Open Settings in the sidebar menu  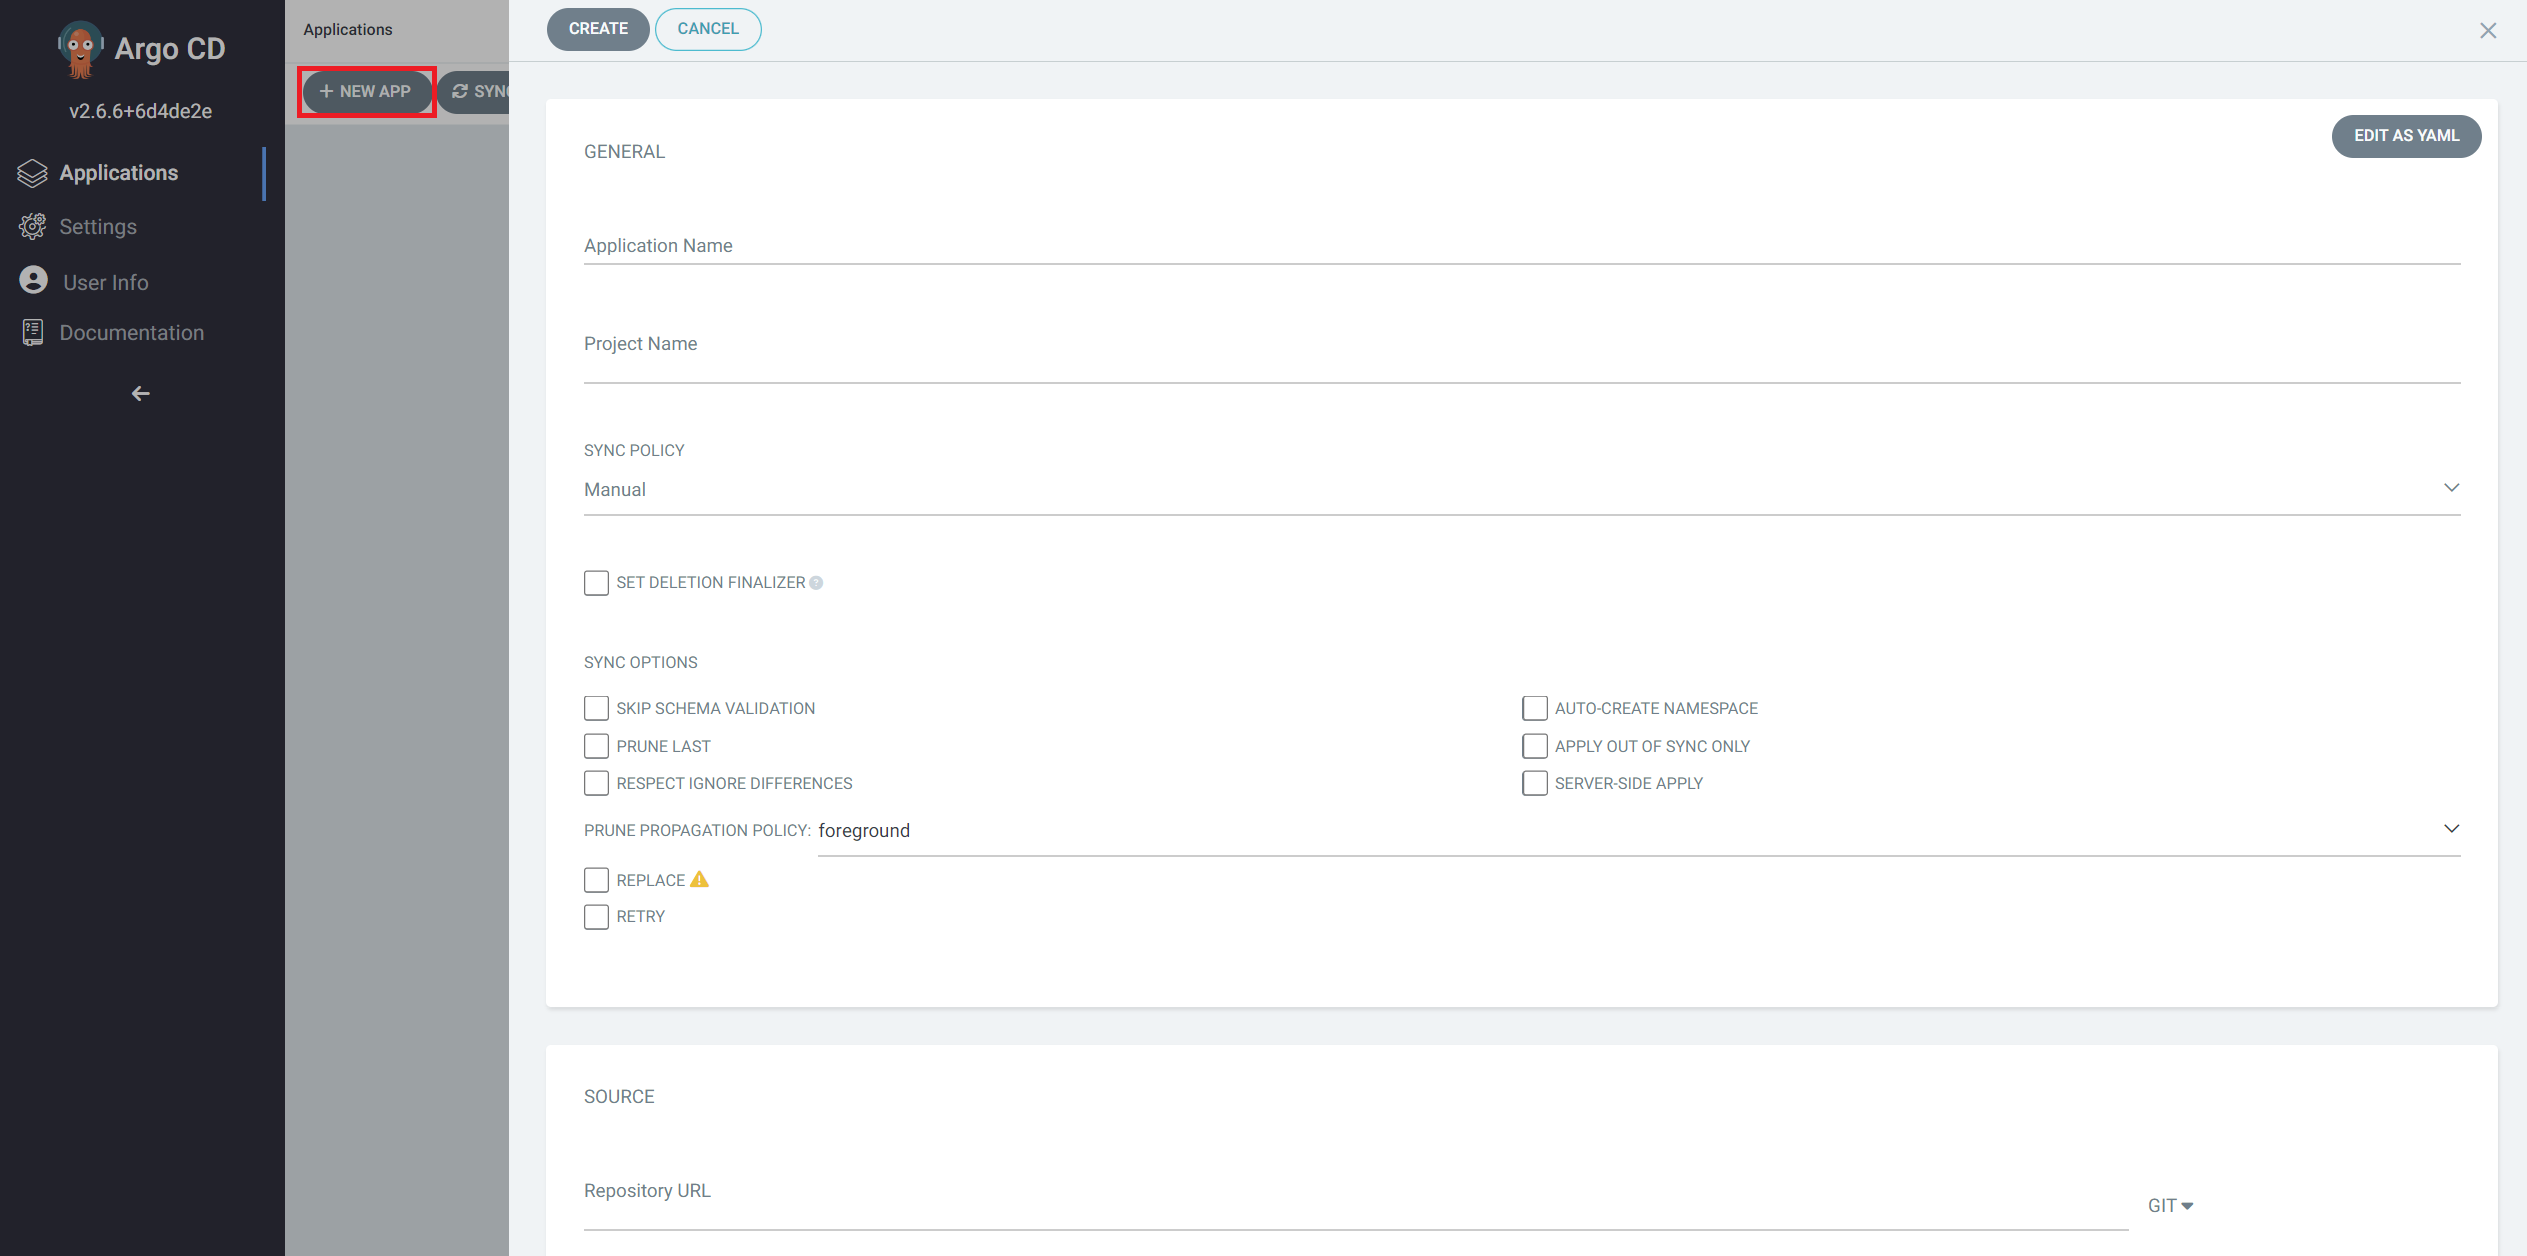click(98, 227)
